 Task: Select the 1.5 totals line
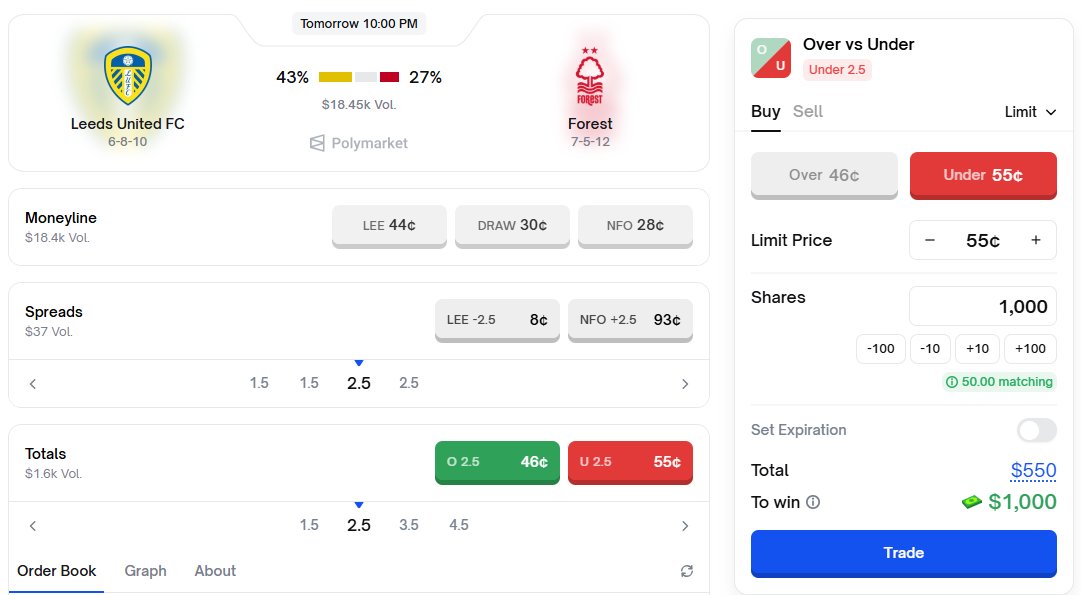[309, 525]
